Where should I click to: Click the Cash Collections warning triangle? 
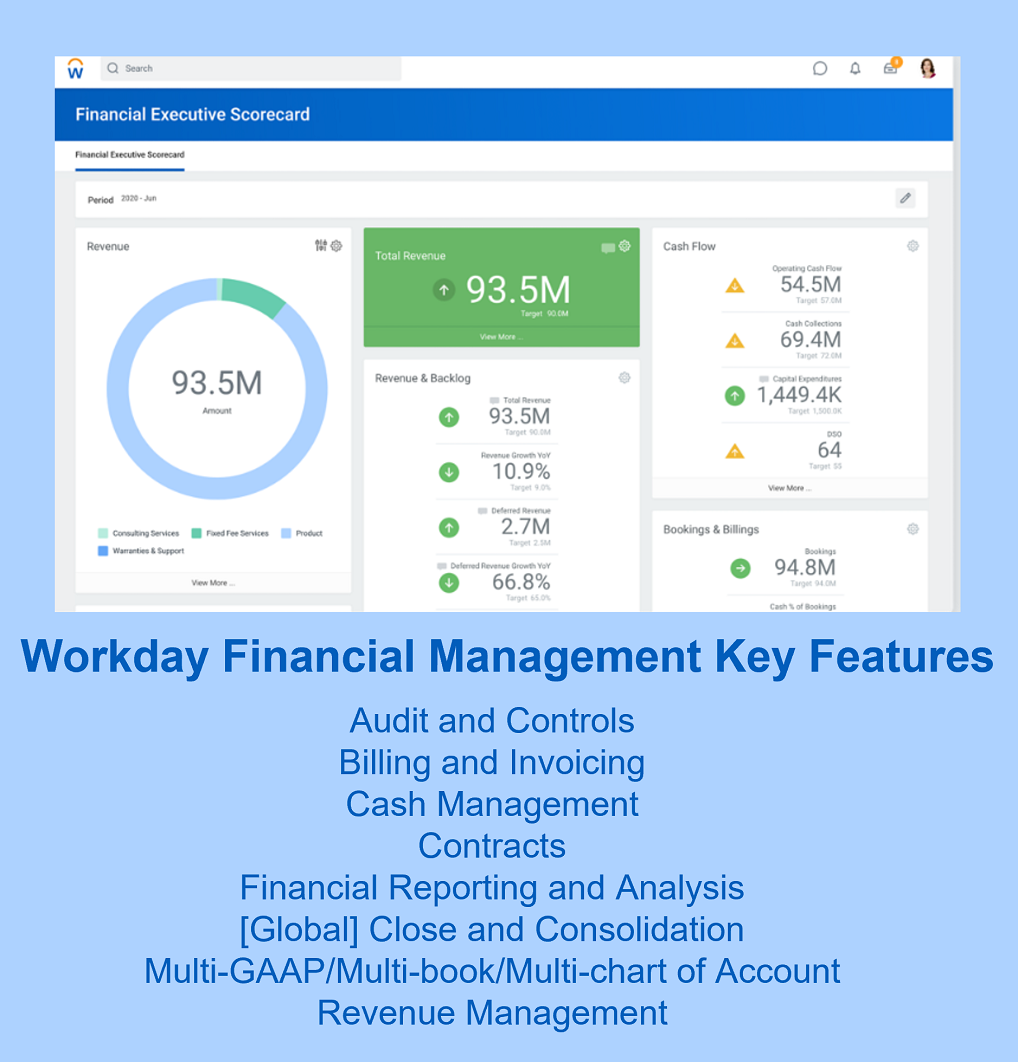pos(735,341)
